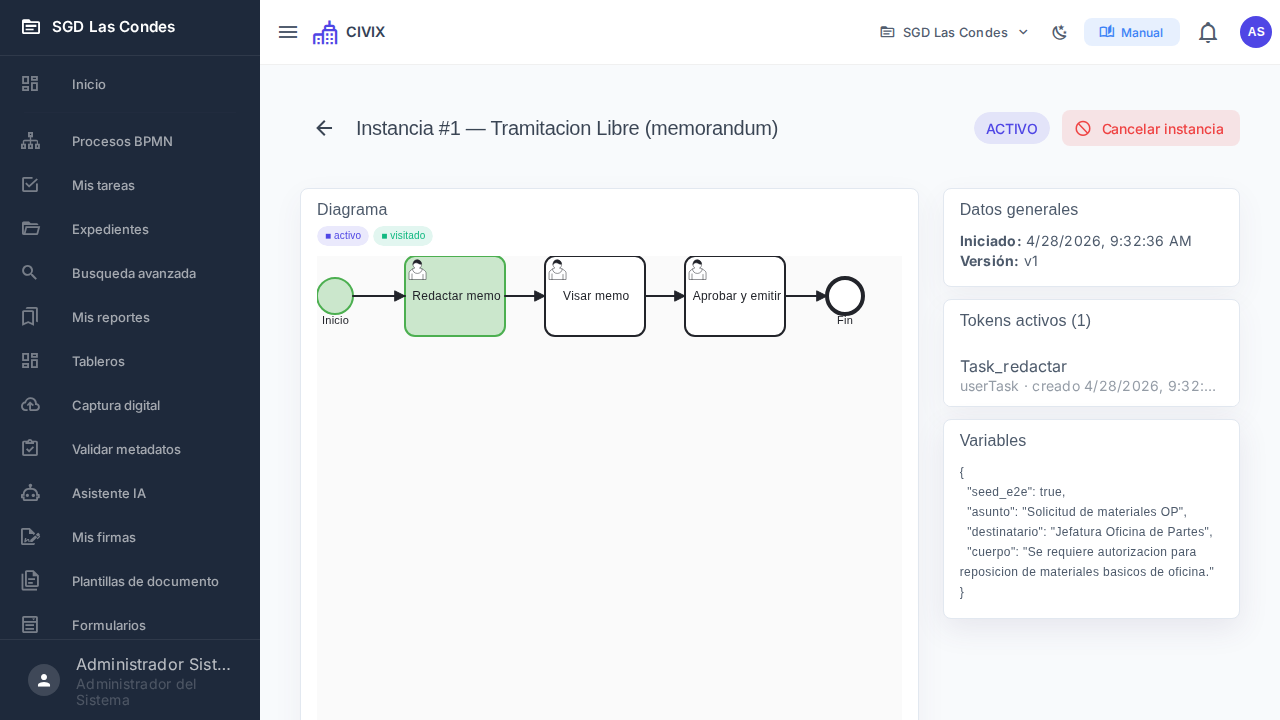Click the Formularios form icon

click(x=30, y=625)
